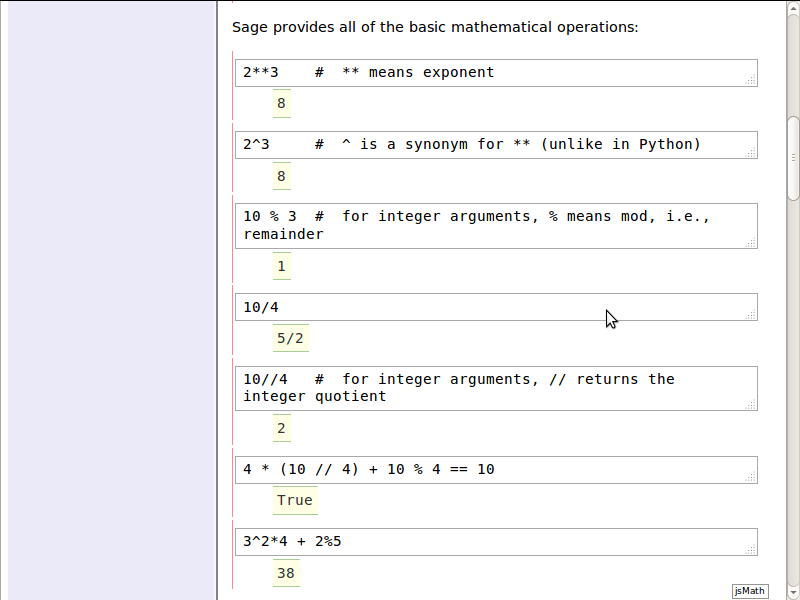The width and height of the screenshot is (800, 600).
Task: Click the True output result
Action: (295, 500)
